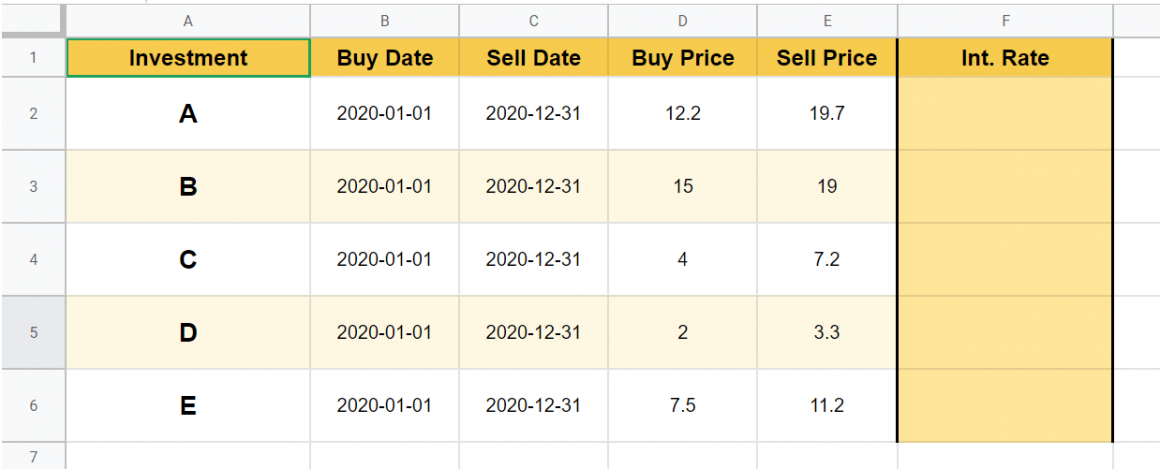Select the Int. Rate header cell
The image size is (1160, 469).
point(1005,58)
